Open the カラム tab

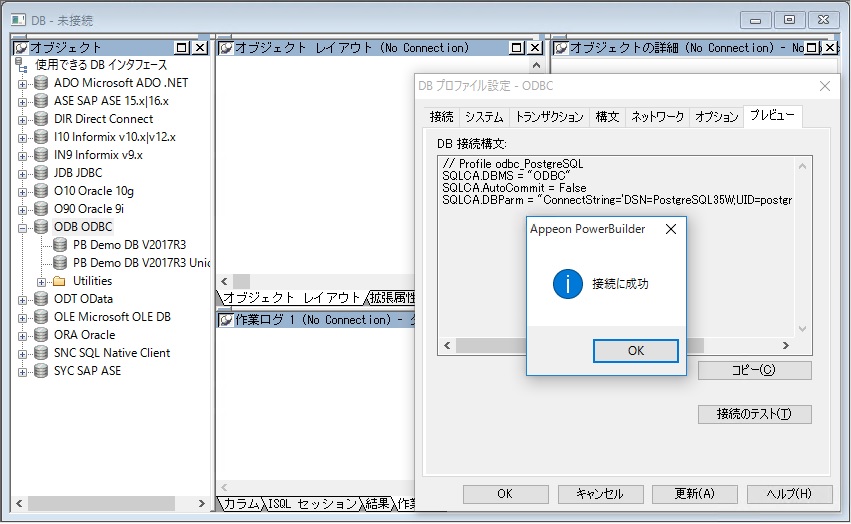242,504
